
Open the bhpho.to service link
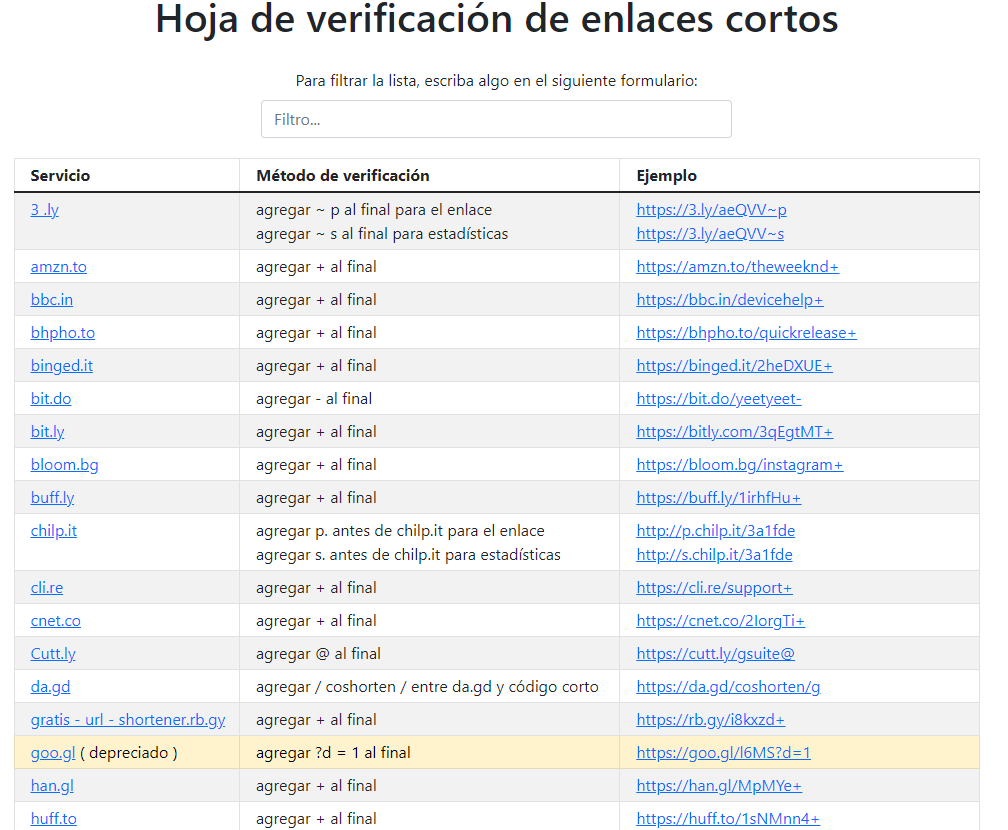(x=62, y=332)
